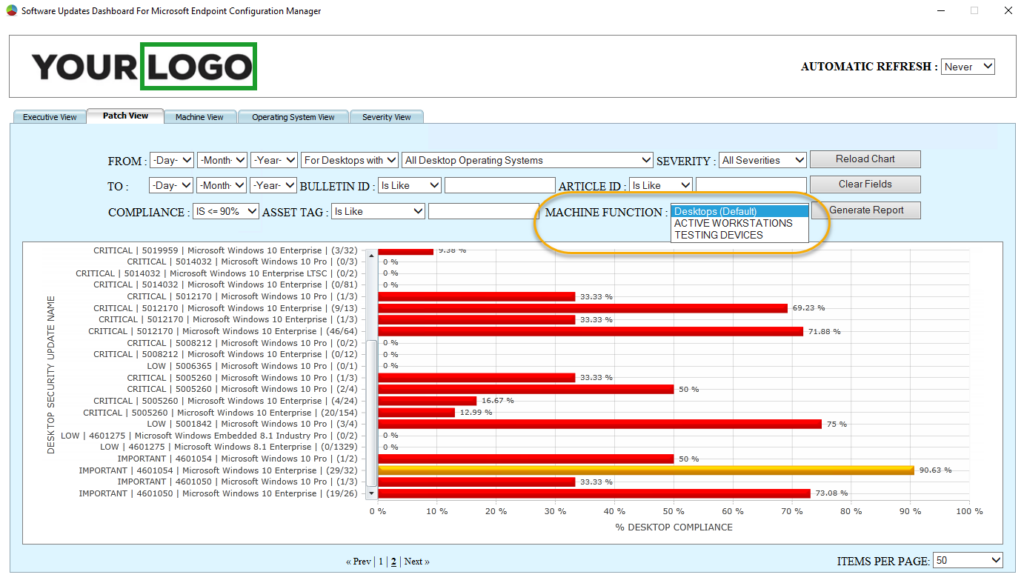
Task: Click the Clear Fields button
Action: [x=864, y=183]
